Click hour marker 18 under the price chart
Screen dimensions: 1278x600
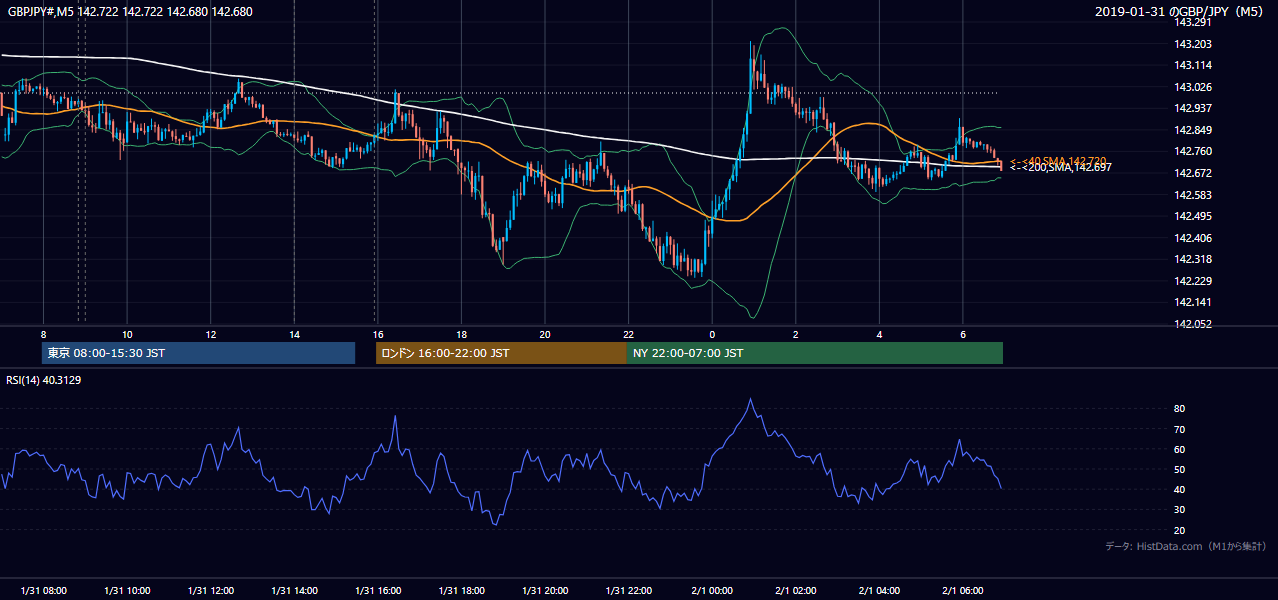pyautogui.click(x=461, y=334)
